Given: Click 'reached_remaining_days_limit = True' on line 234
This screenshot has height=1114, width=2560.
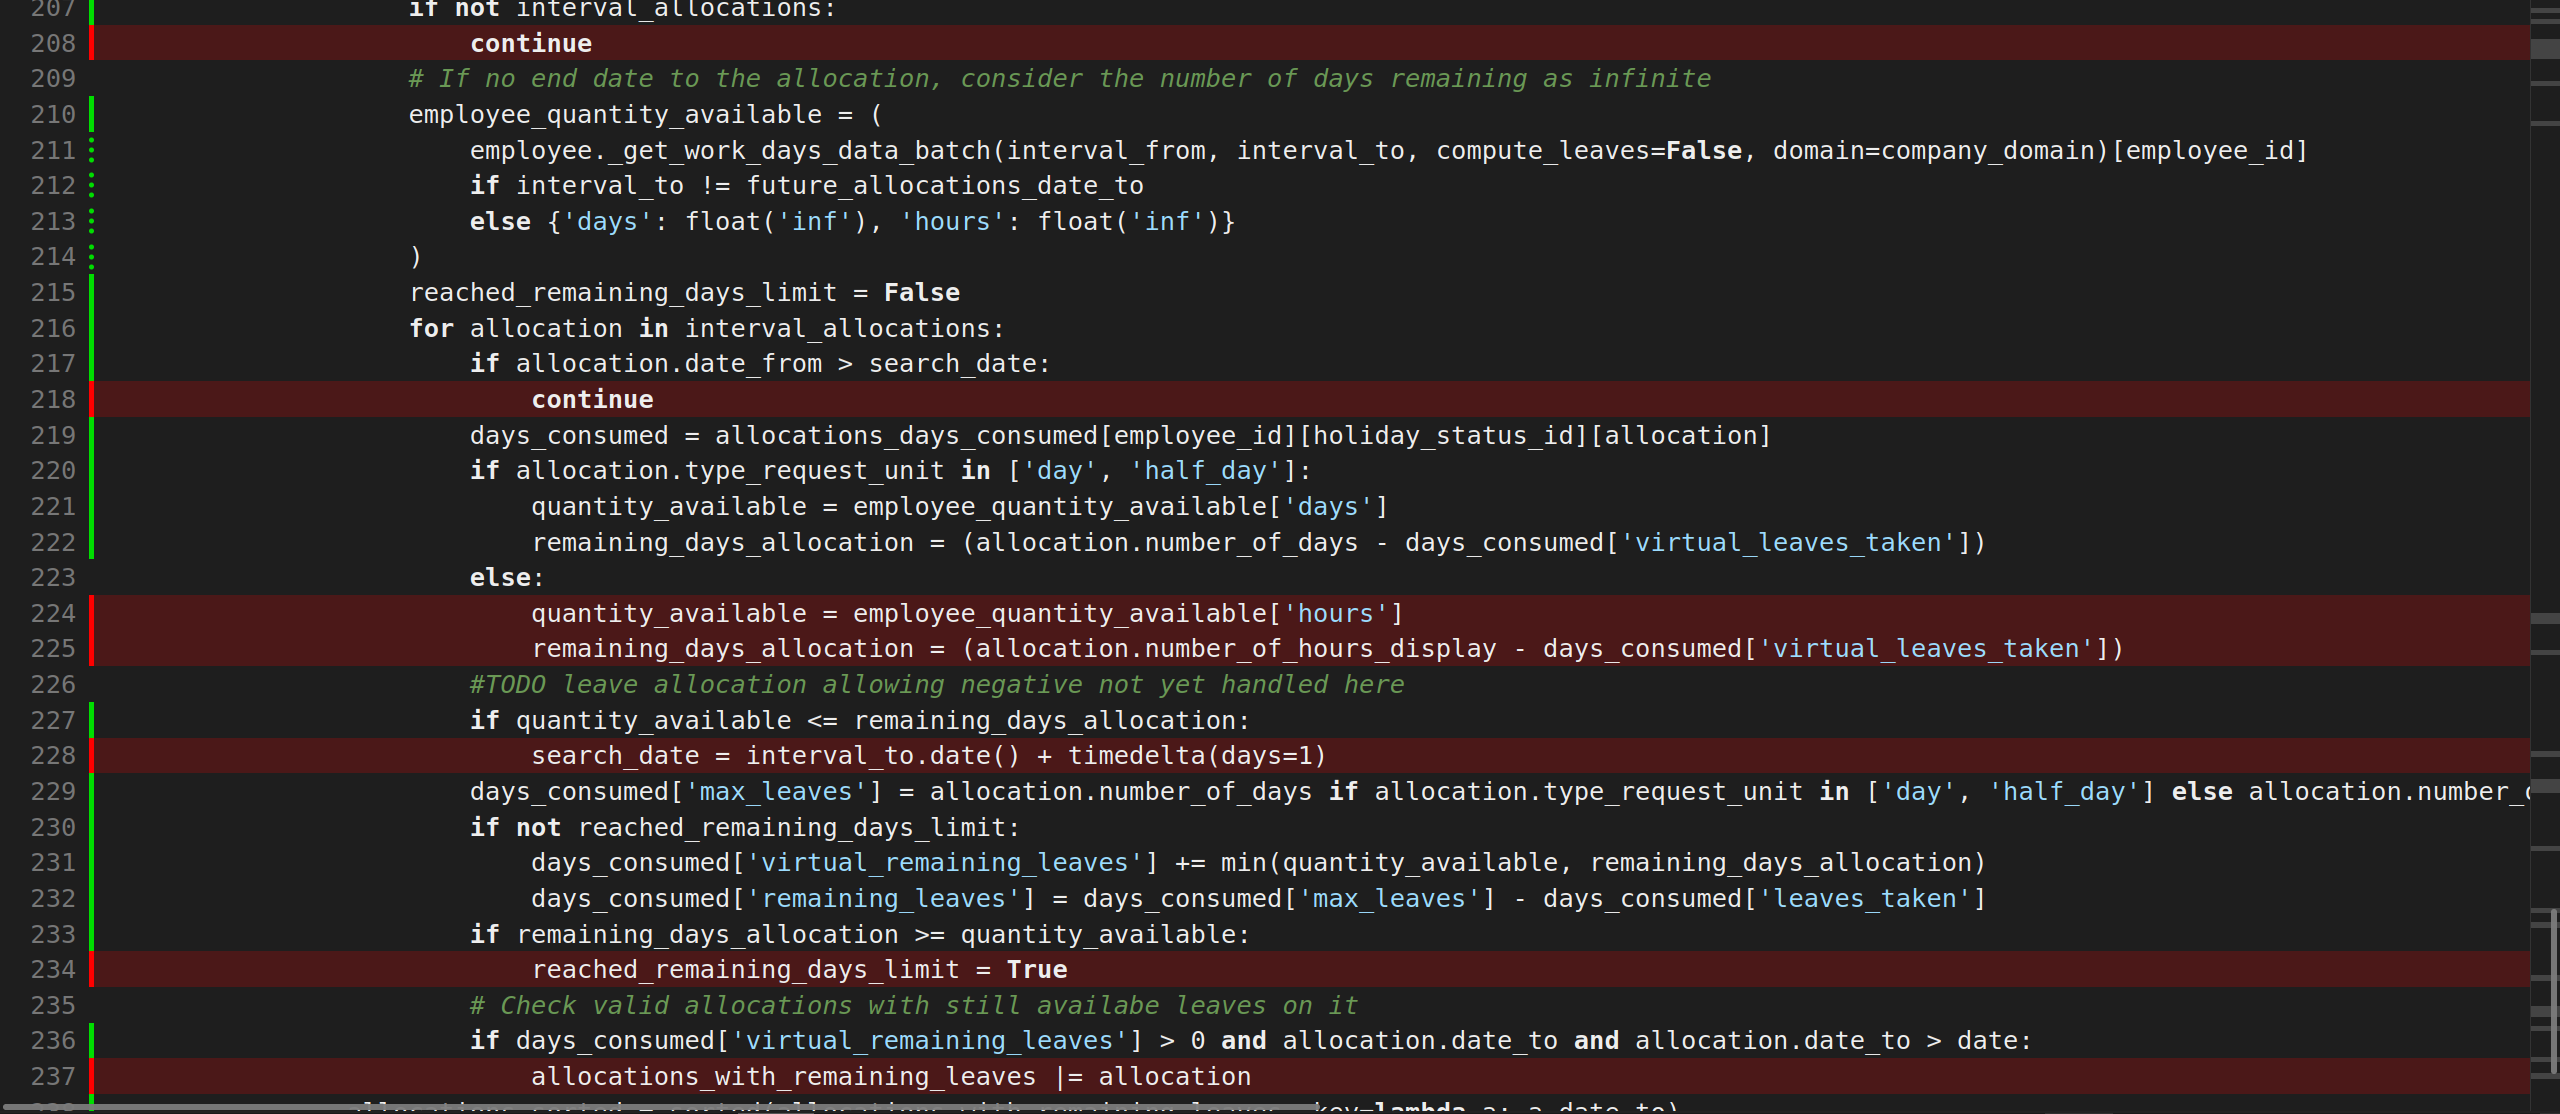Looking at the screenshot, I should (799, 969).
